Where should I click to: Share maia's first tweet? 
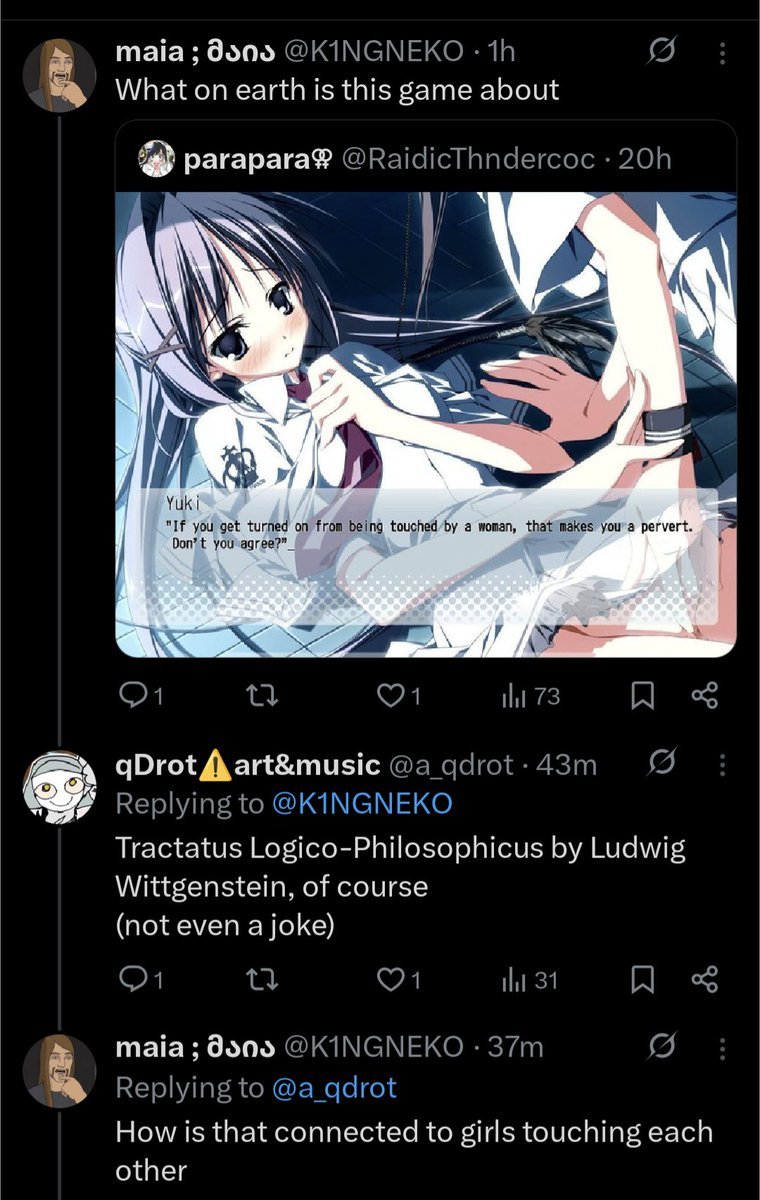(x=705, y=696)
